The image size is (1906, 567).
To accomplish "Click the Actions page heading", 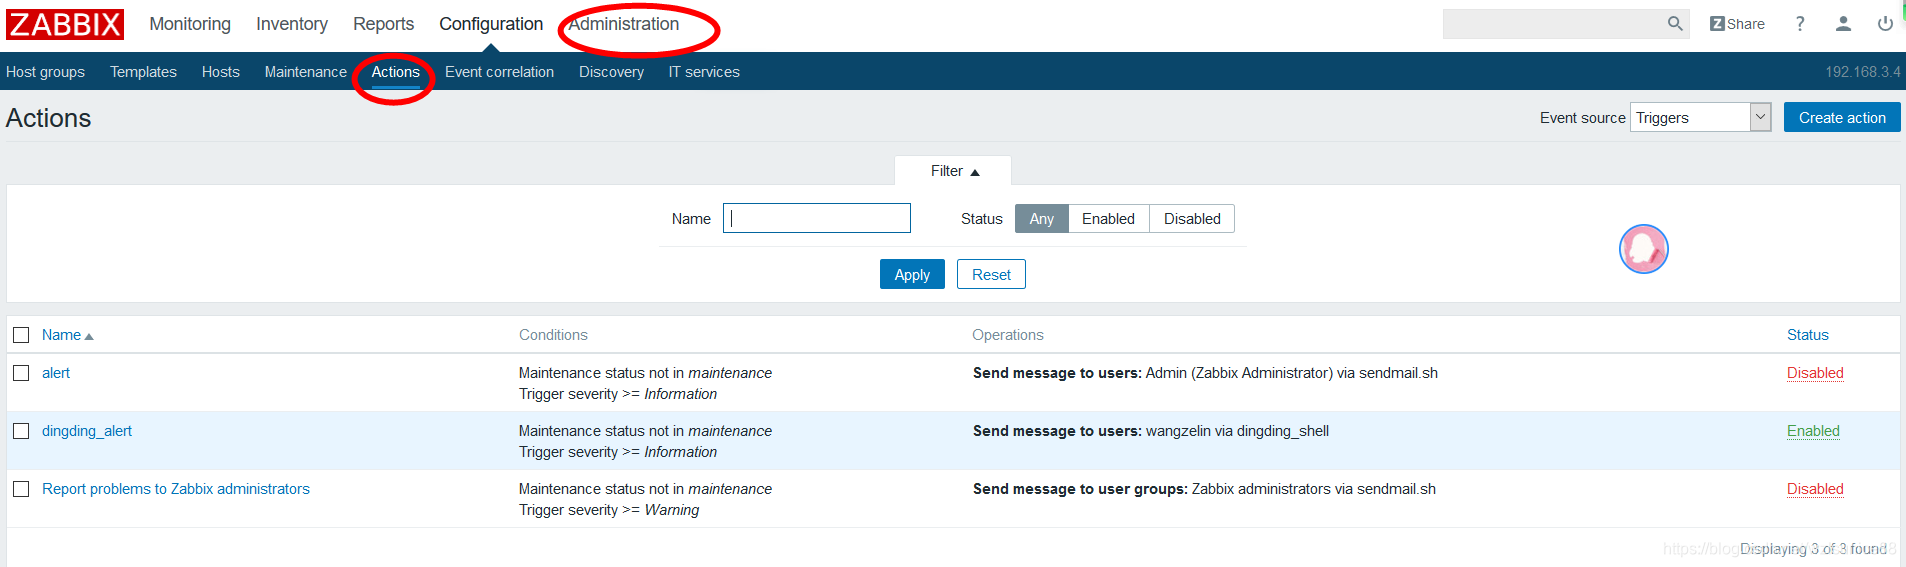I will [x=48, y=118].
